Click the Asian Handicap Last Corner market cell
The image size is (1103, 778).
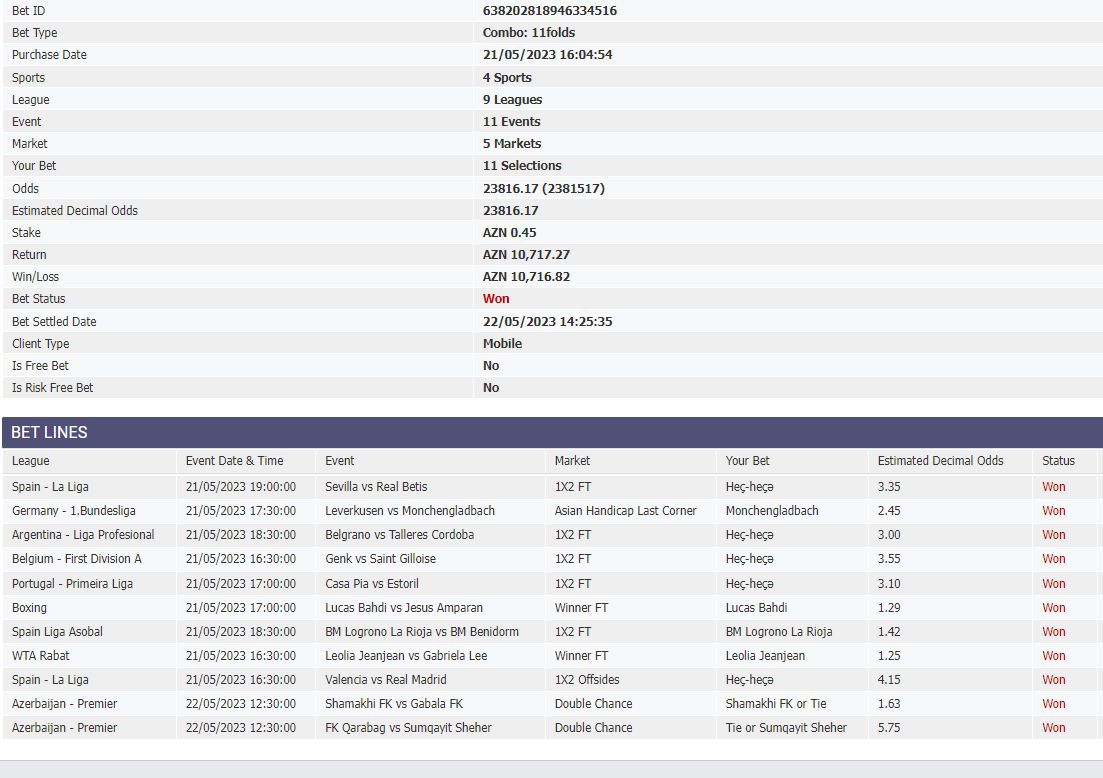625,511
